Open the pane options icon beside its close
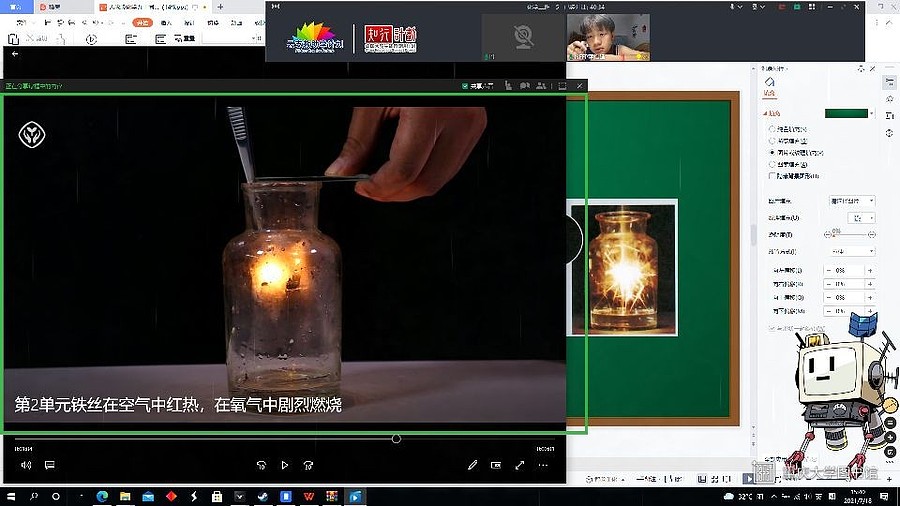The image size is (900, 506). coord(861,69)
